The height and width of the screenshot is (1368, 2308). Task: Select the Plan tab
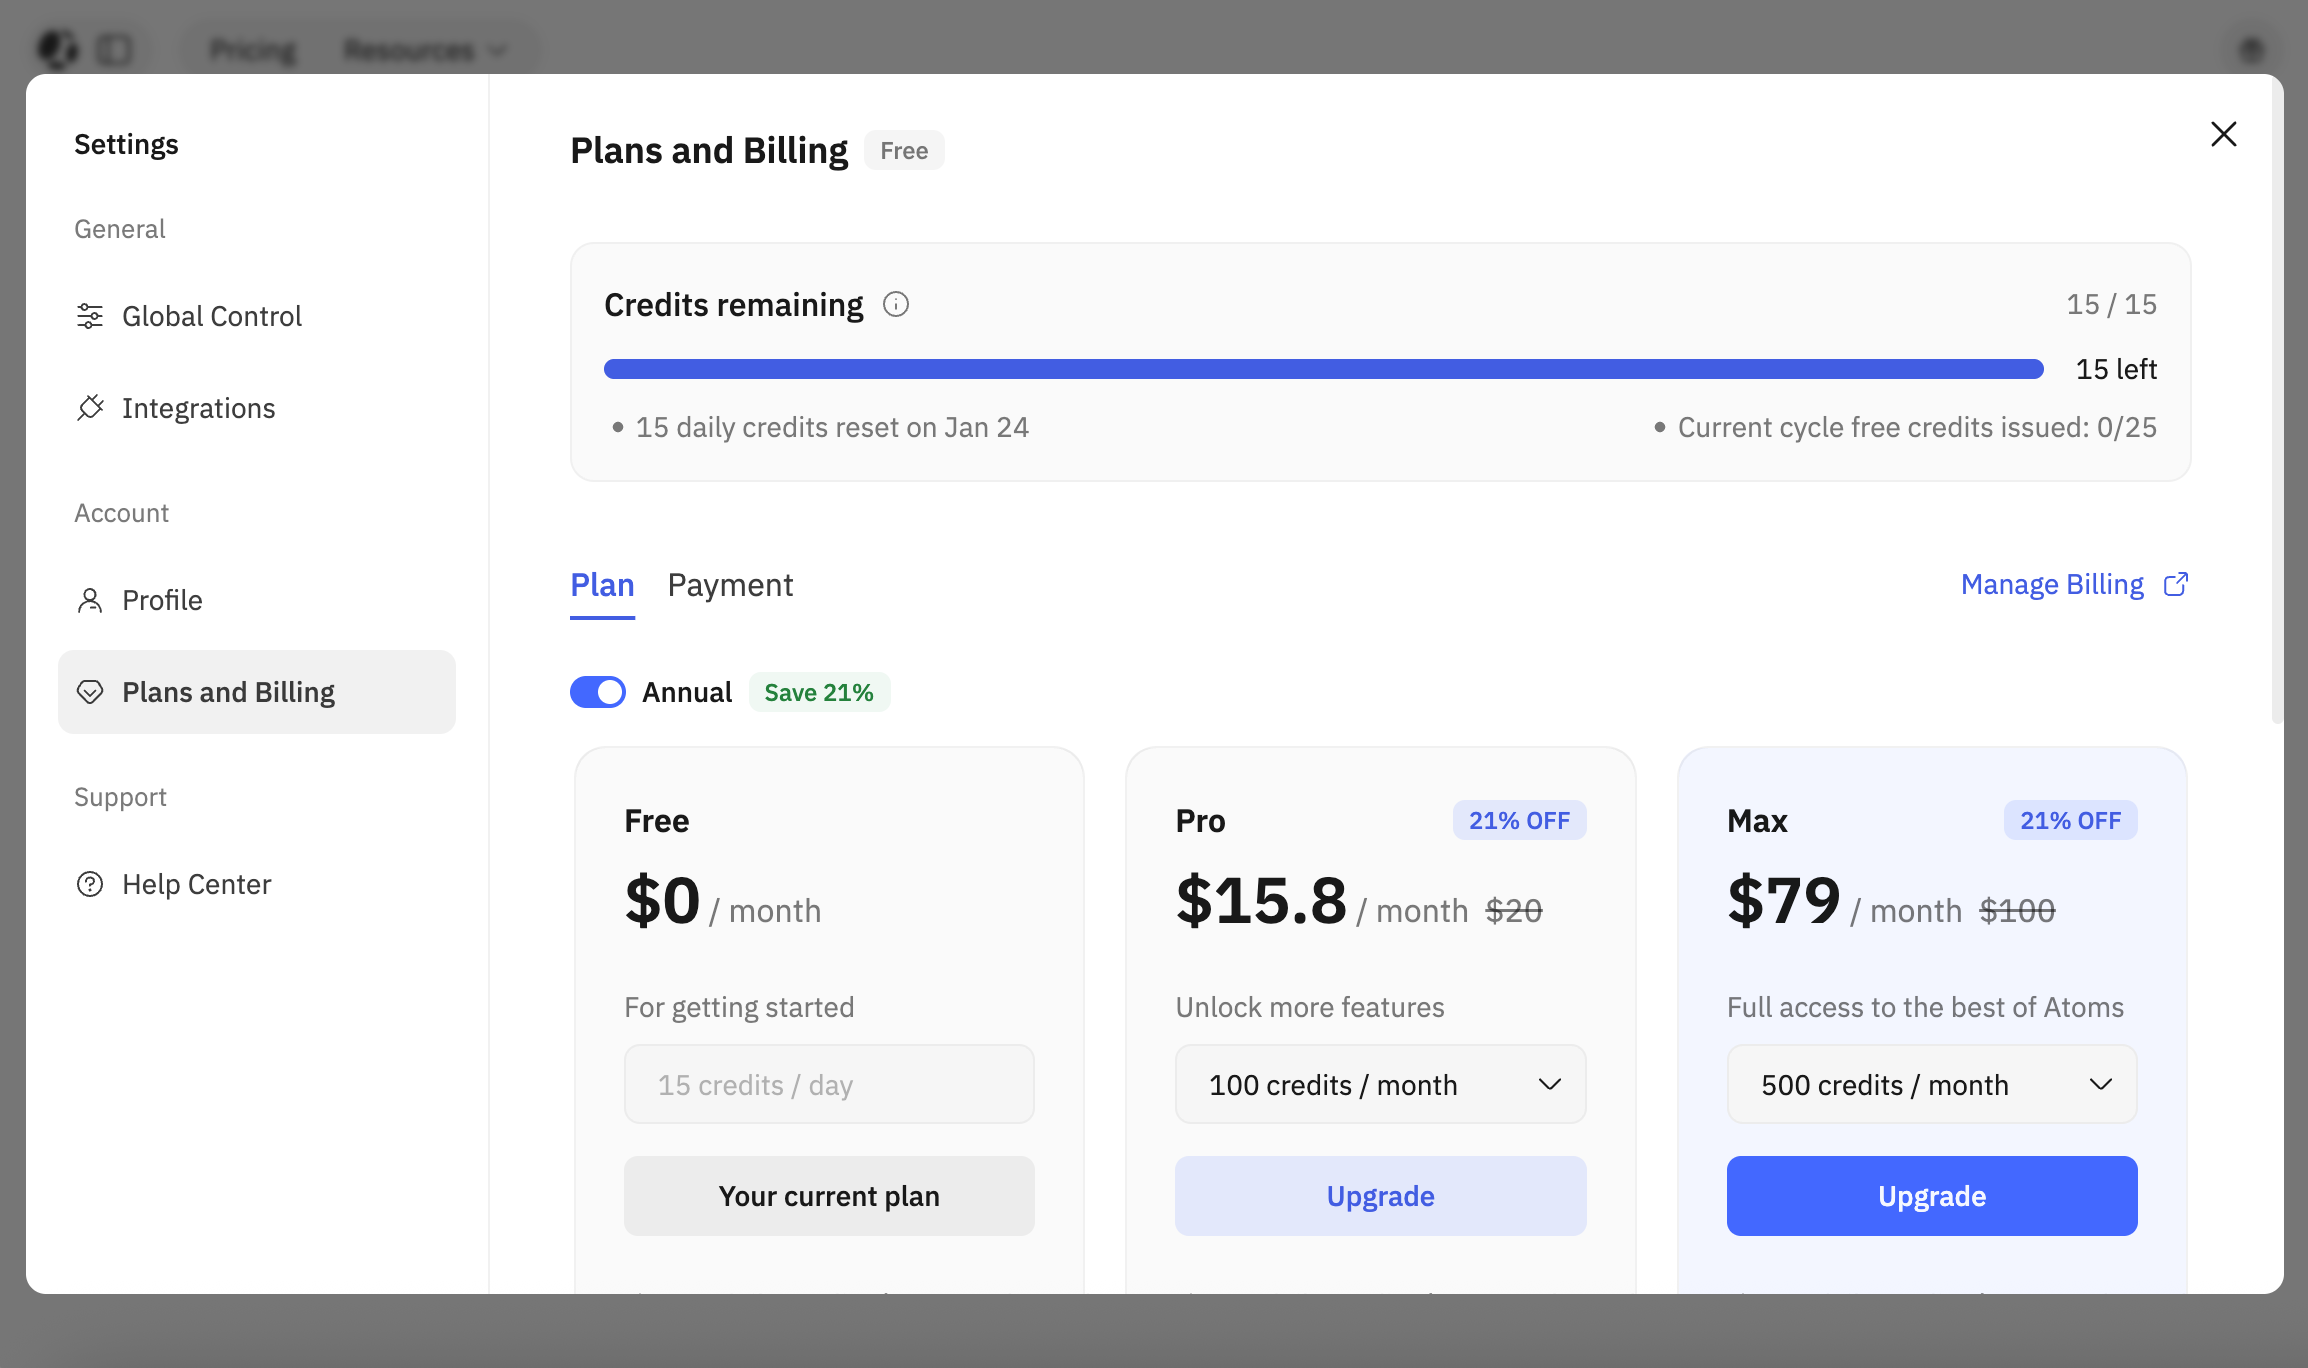tap(602, 585)
